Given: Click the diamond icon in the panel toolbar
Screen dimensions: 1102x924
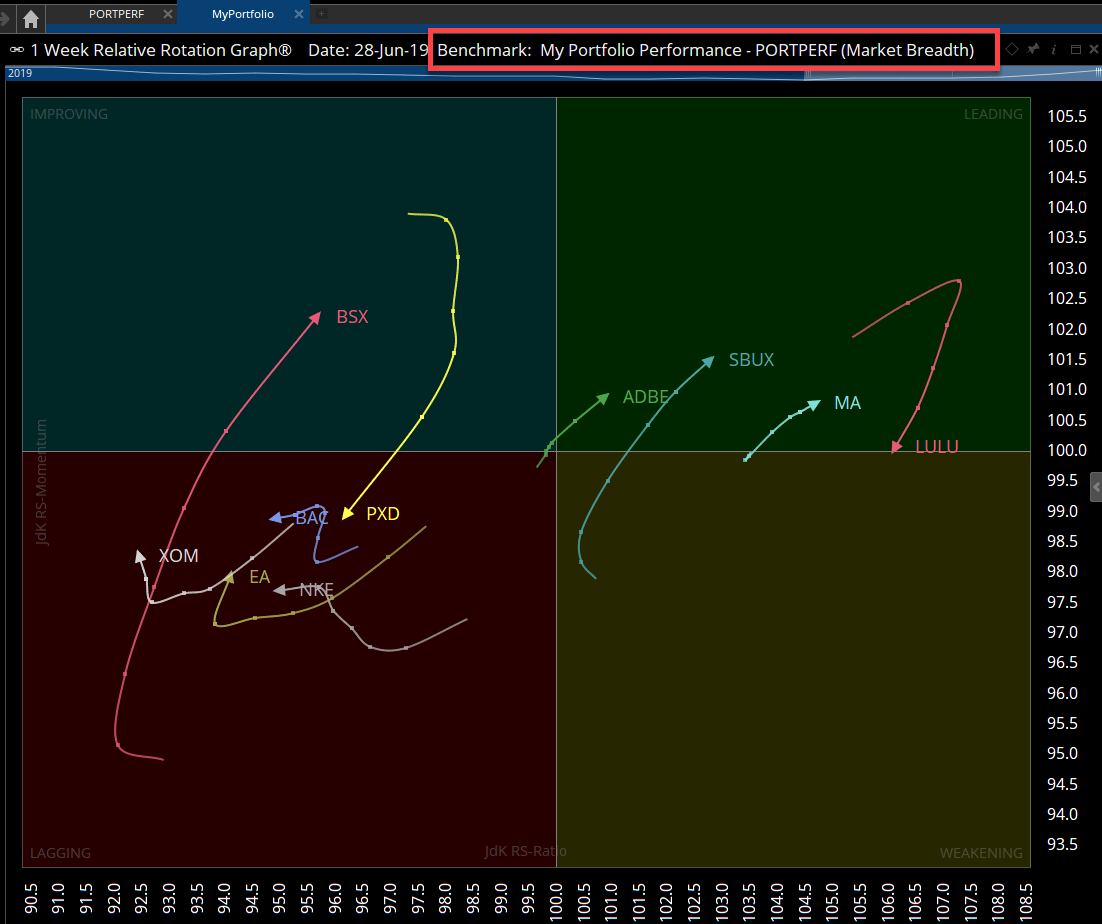Looking at the screenshot, I should click(1012, 48).
